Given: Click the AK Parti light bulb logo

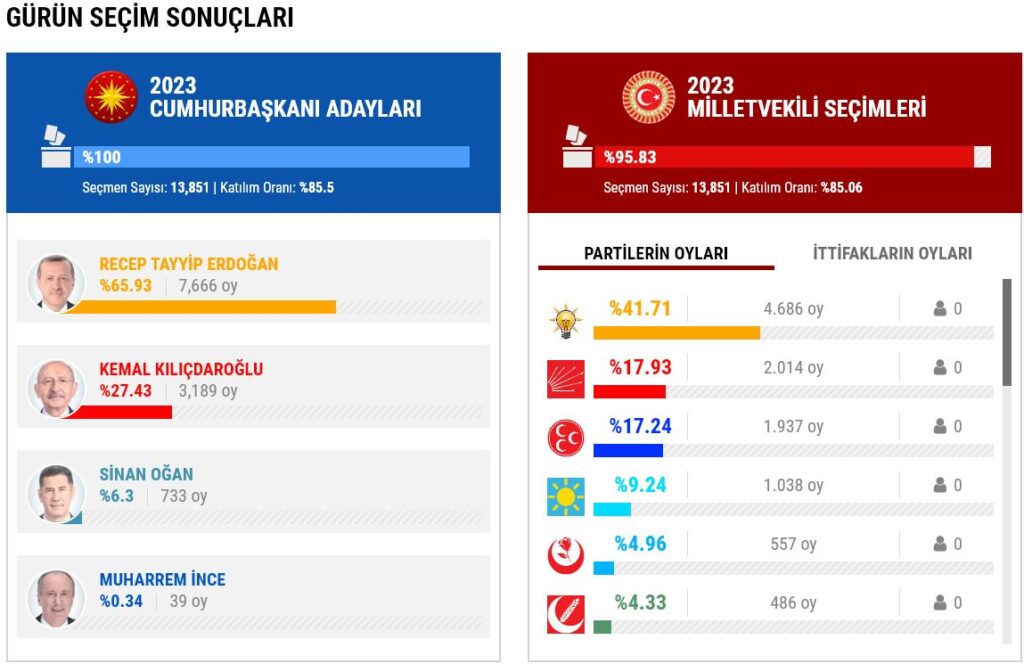Looking at the screenshot, I should (565, 321).
